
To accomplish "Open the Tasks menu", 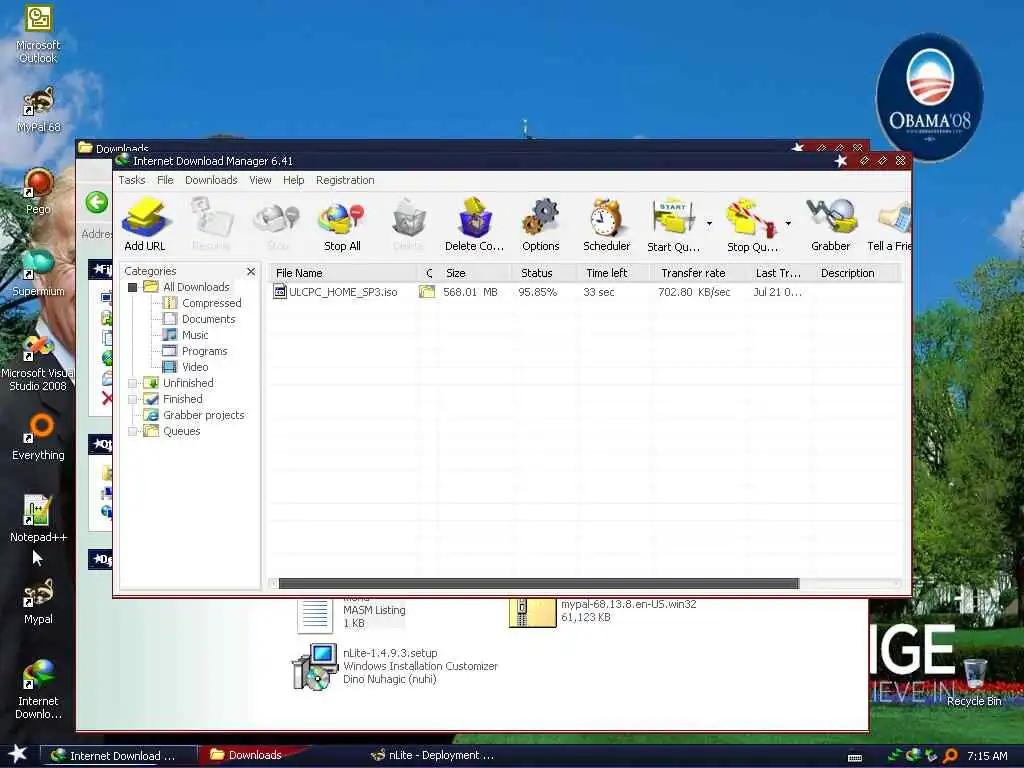I will 132,180.
